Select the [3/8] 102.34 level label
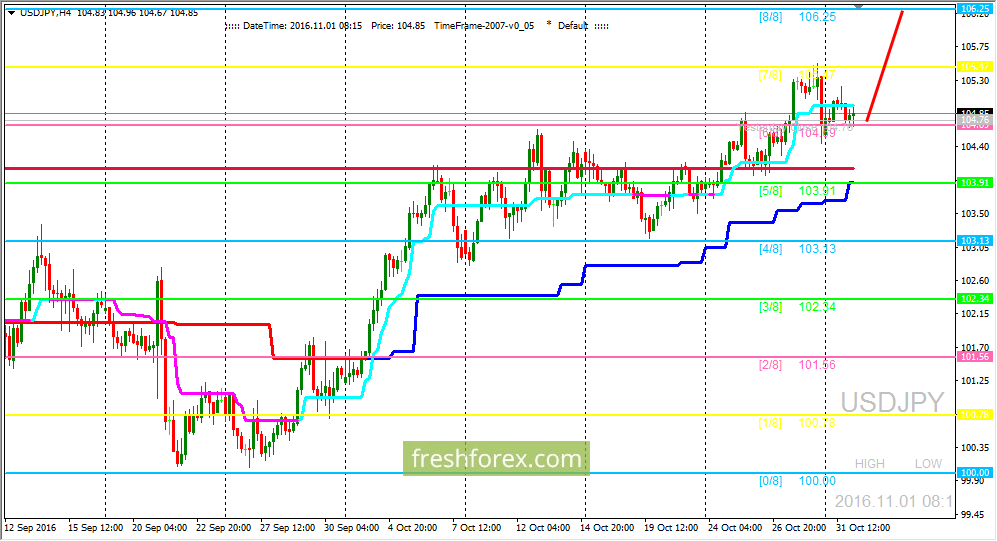 coord(798,307)
